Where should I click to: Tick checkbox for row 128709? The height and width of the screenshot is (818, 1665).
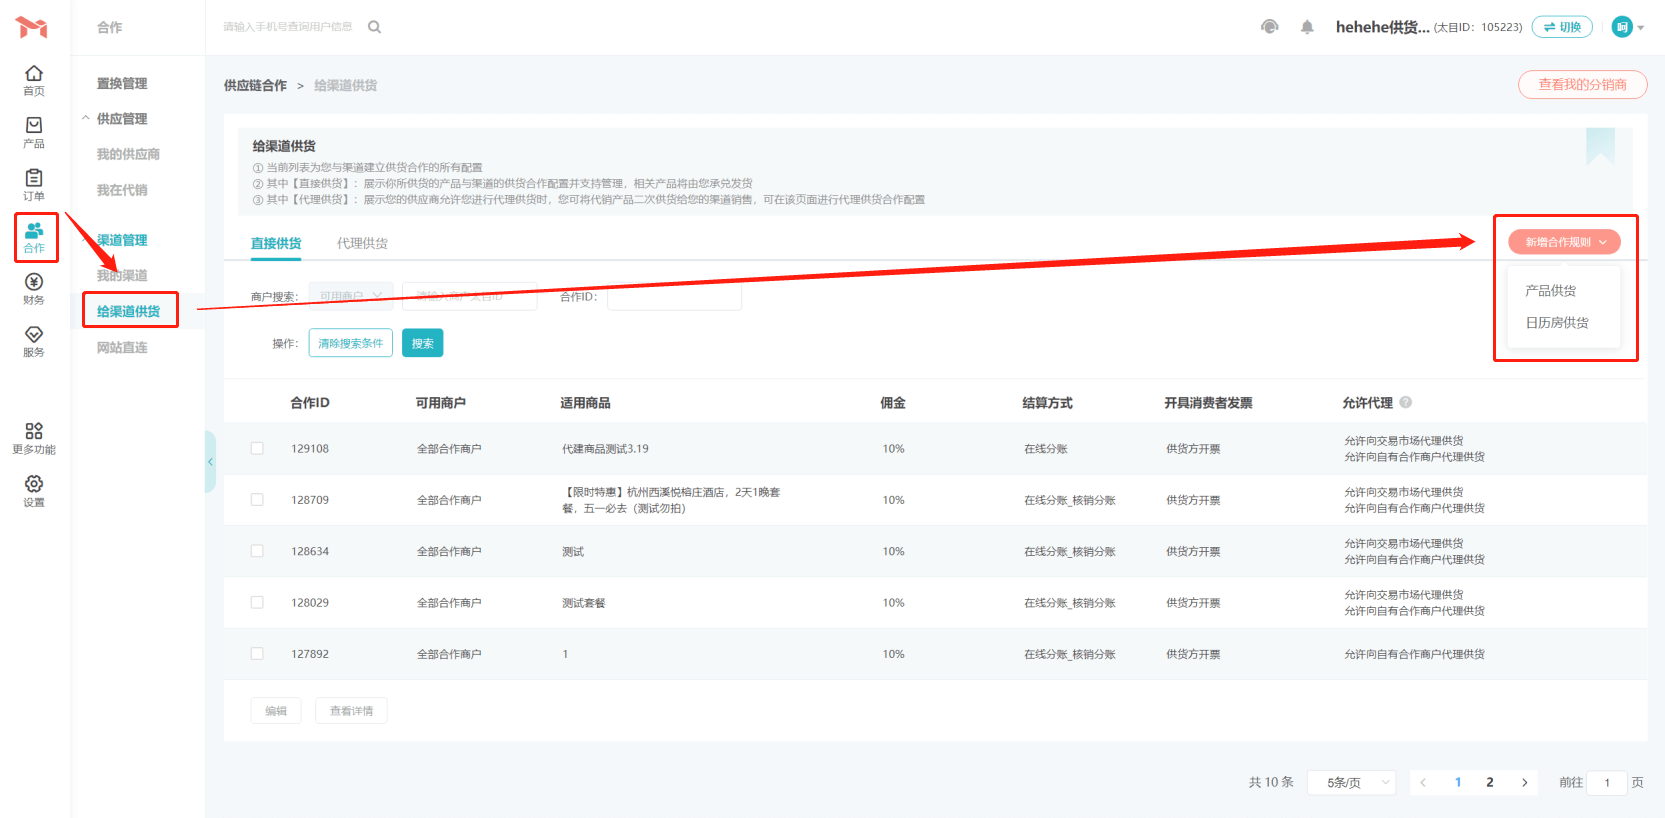[x=257, y=500]
